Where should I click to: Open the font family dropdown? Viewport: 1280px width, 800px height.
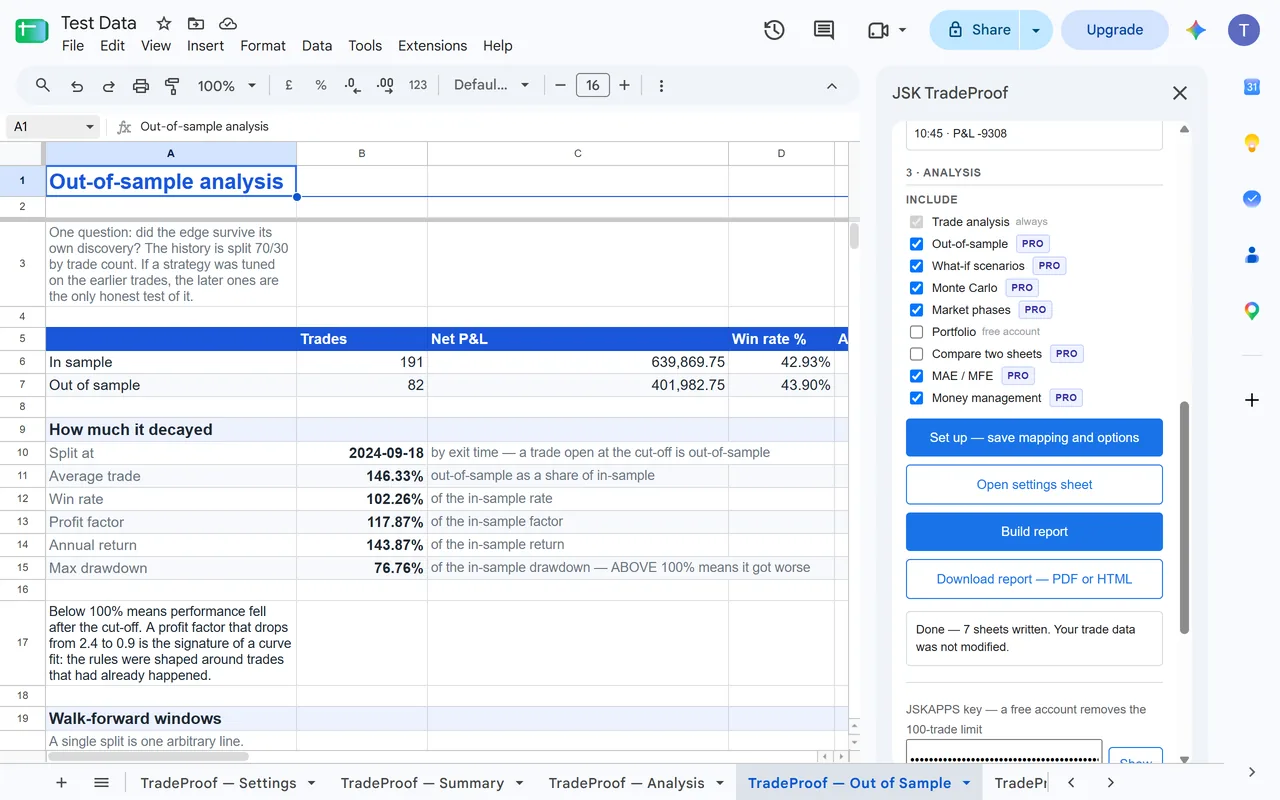pos(491,86)
